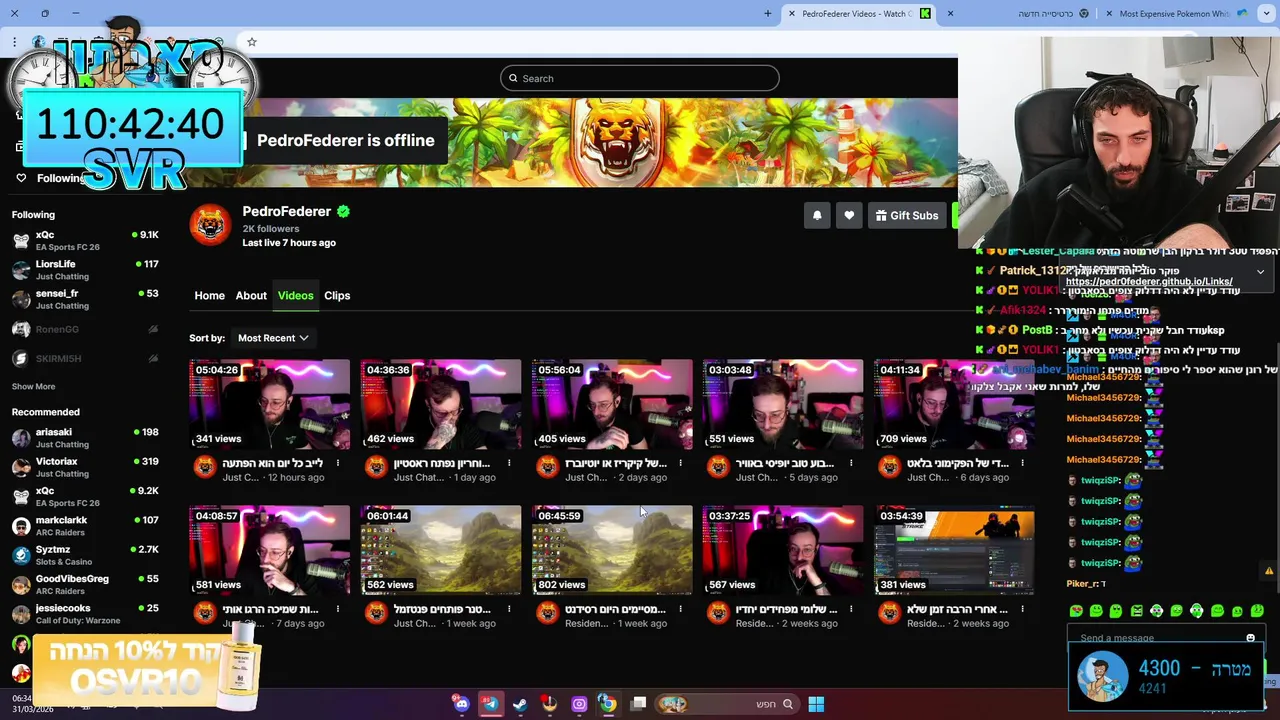Select the Videos tab
The height and width of the screenshot is (720, 1280).
(295, 295)
